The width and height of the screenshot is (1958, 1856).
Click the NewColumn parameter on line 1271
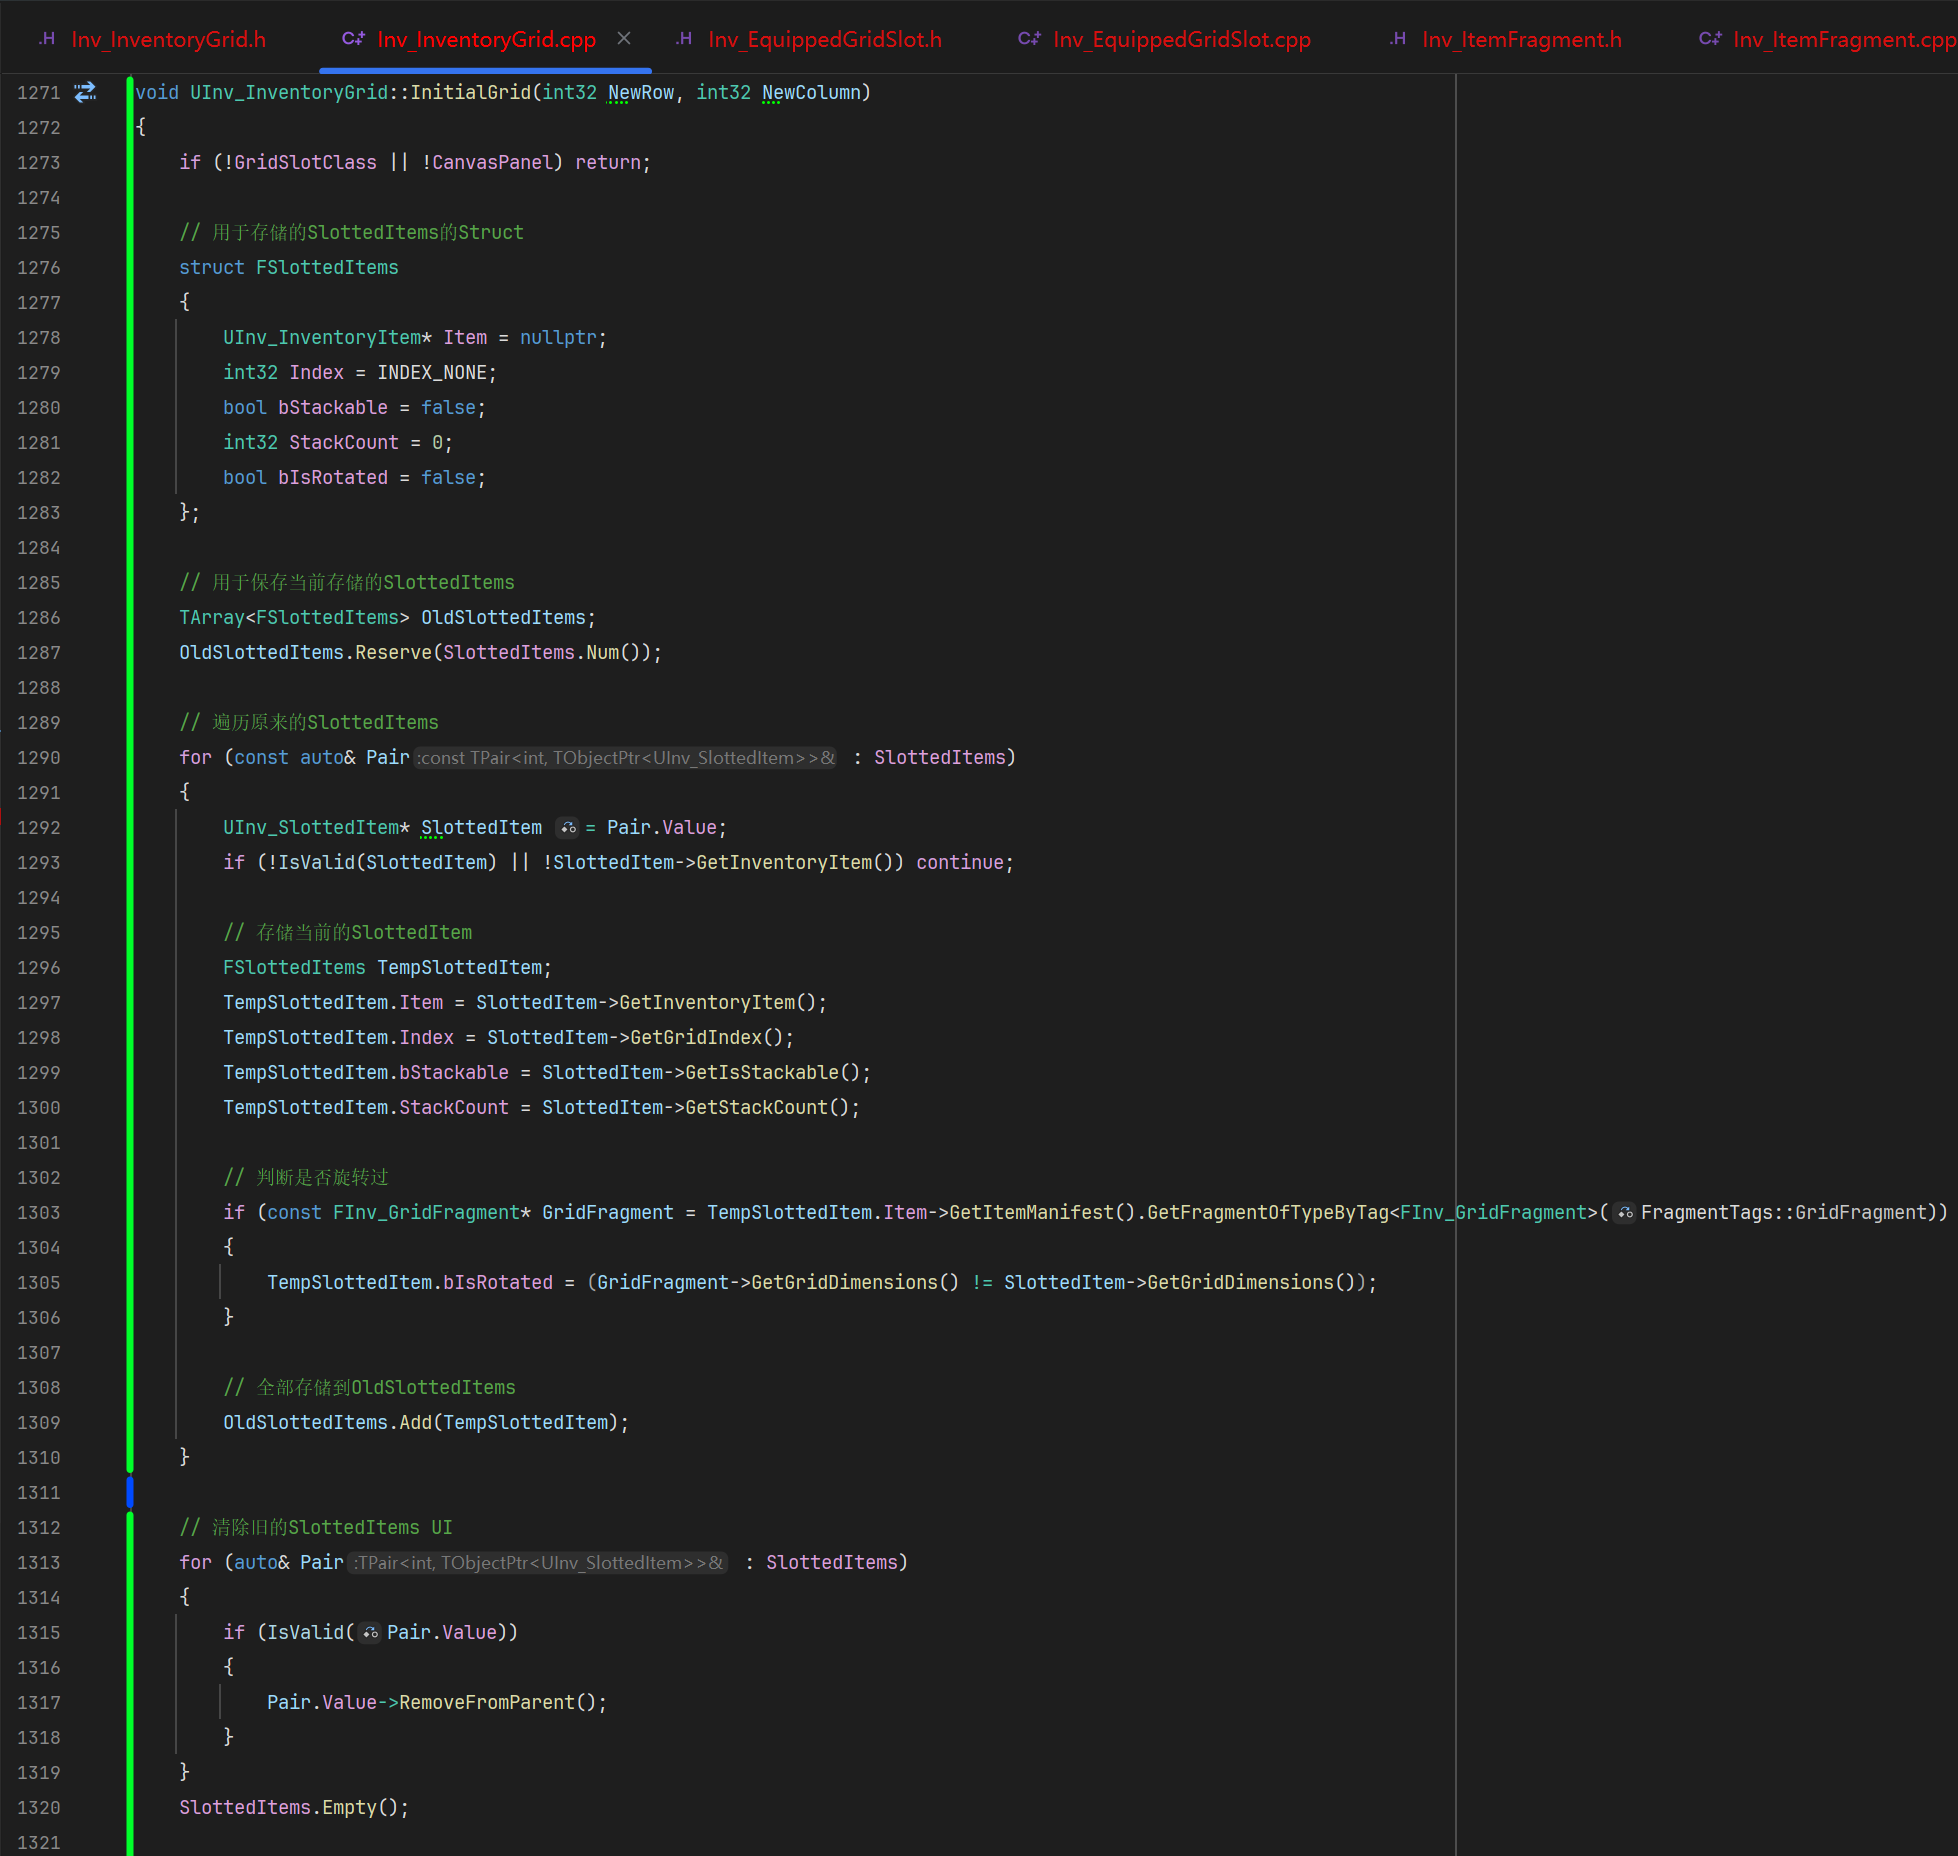(x=811, y=92)
